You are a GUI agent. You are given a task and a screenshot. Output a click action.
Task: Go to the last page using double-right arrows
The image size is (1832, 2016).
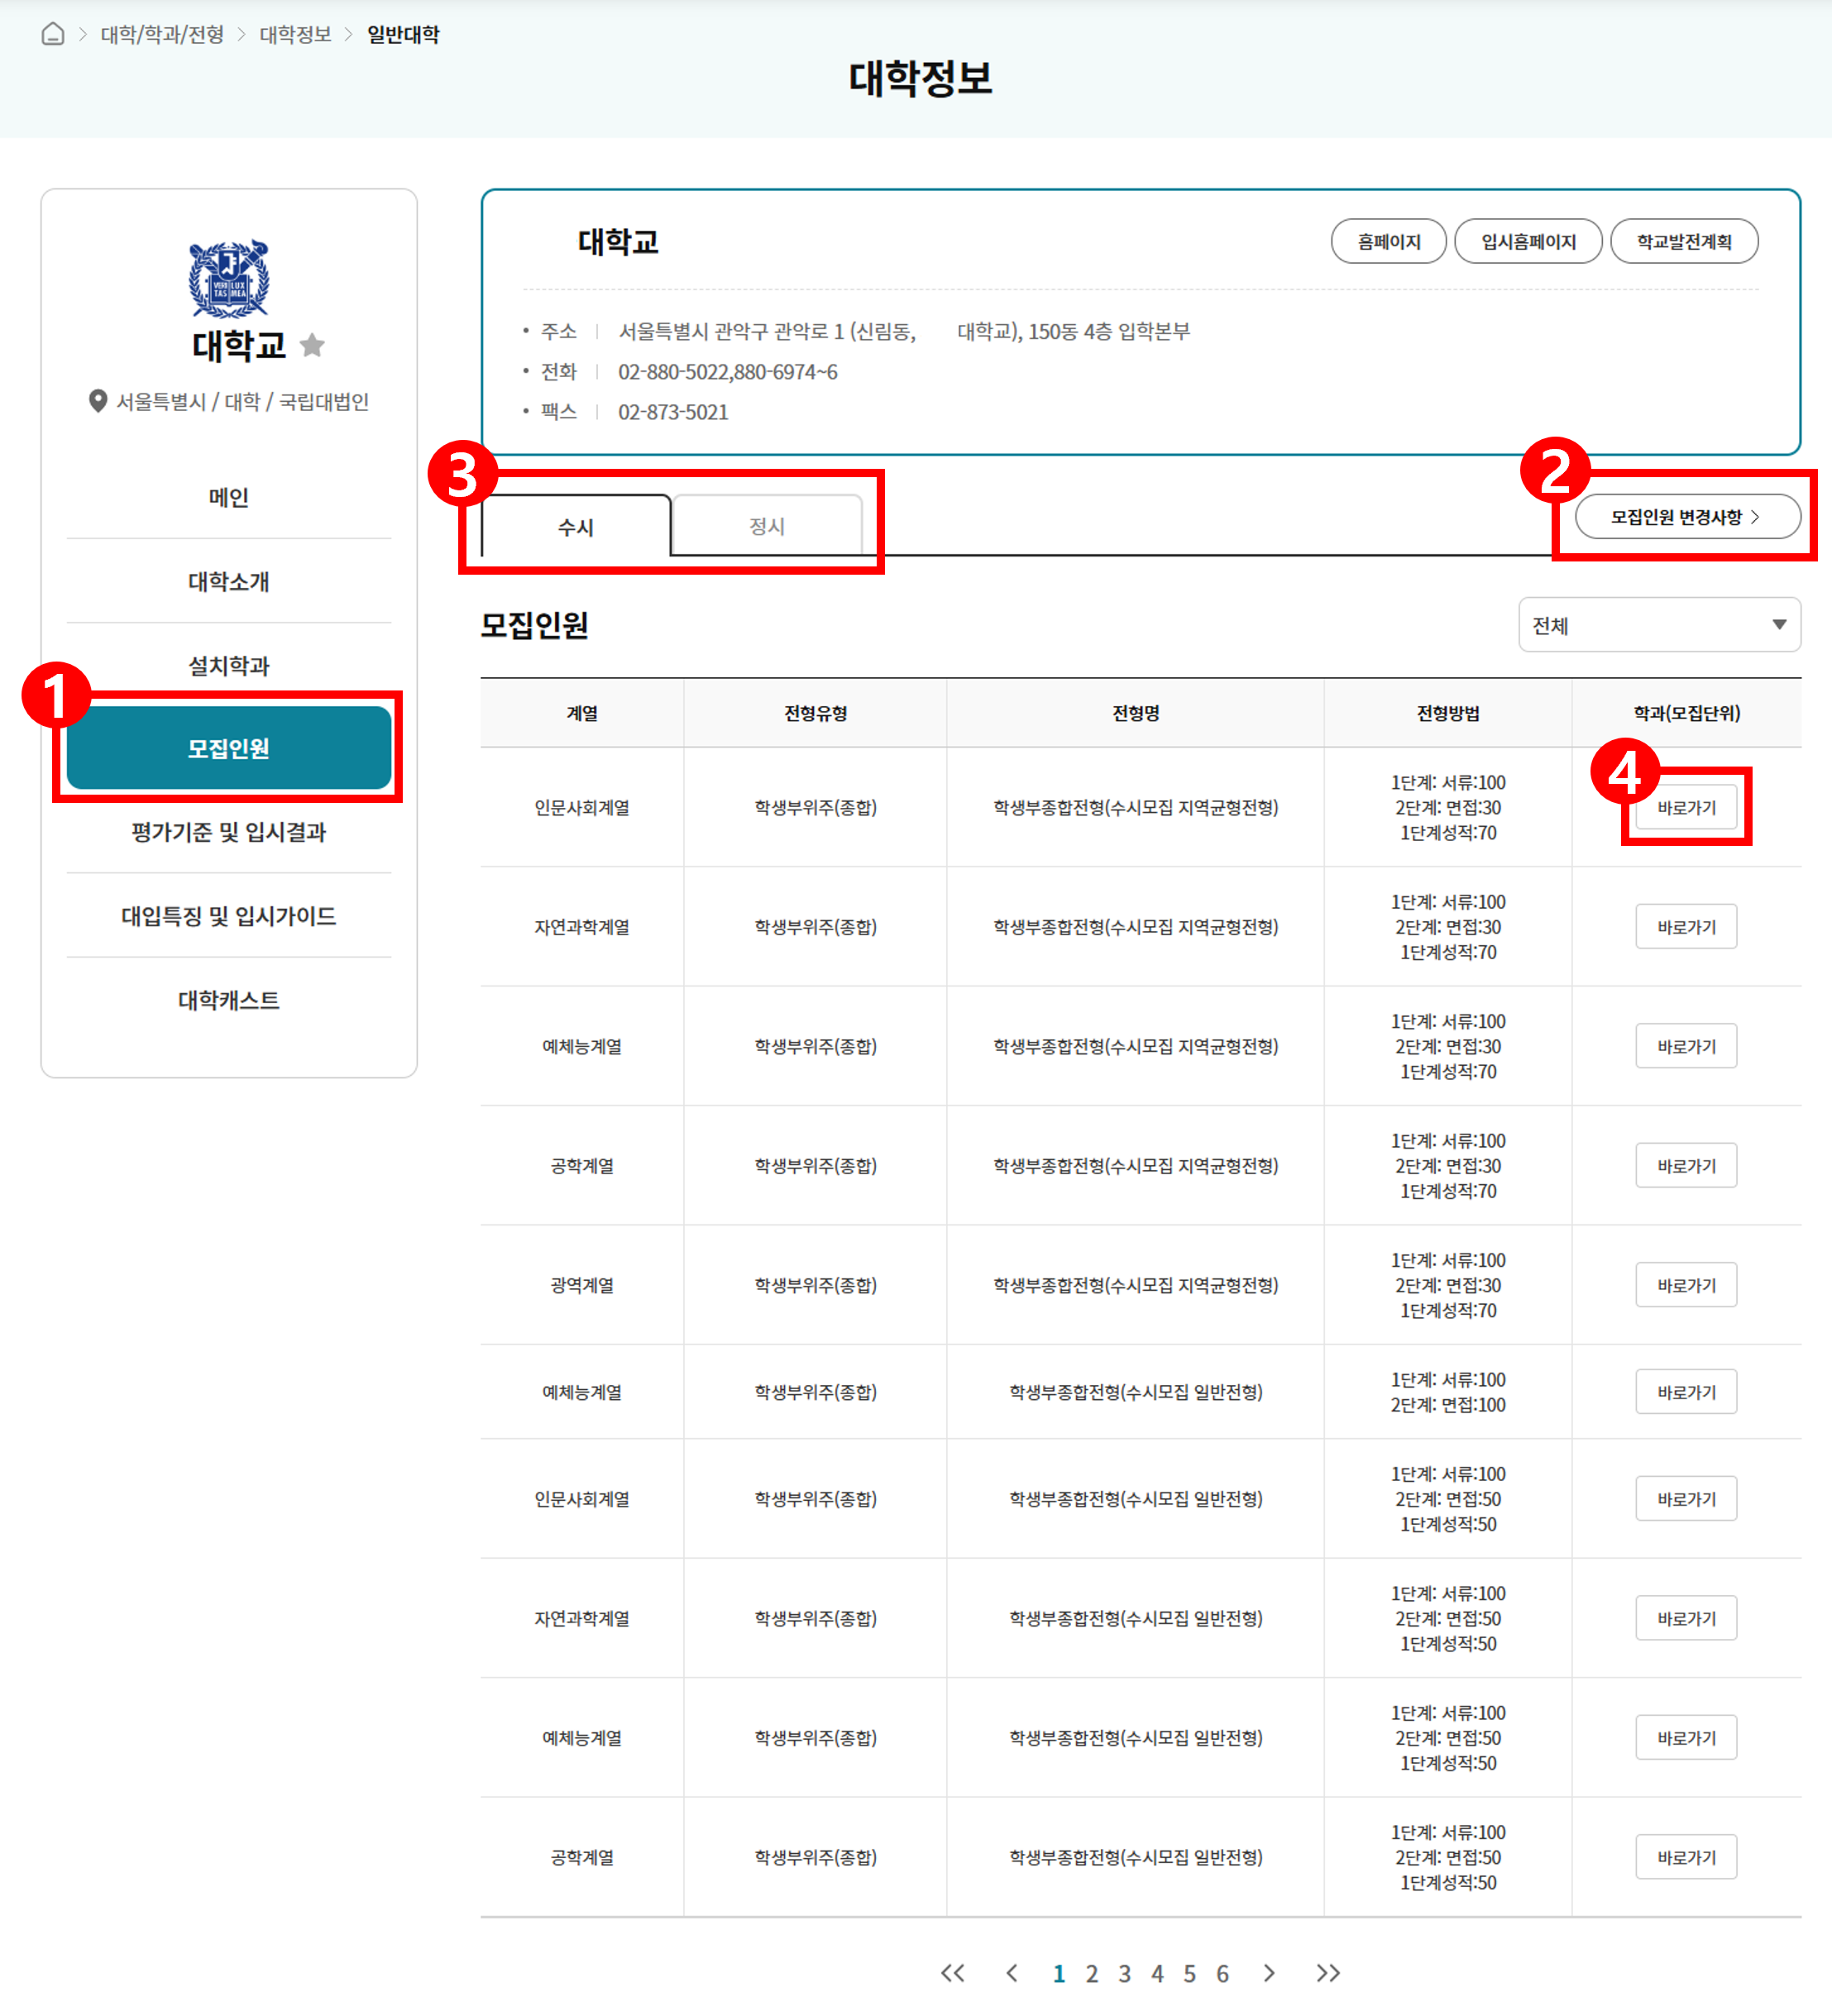1327,1973
